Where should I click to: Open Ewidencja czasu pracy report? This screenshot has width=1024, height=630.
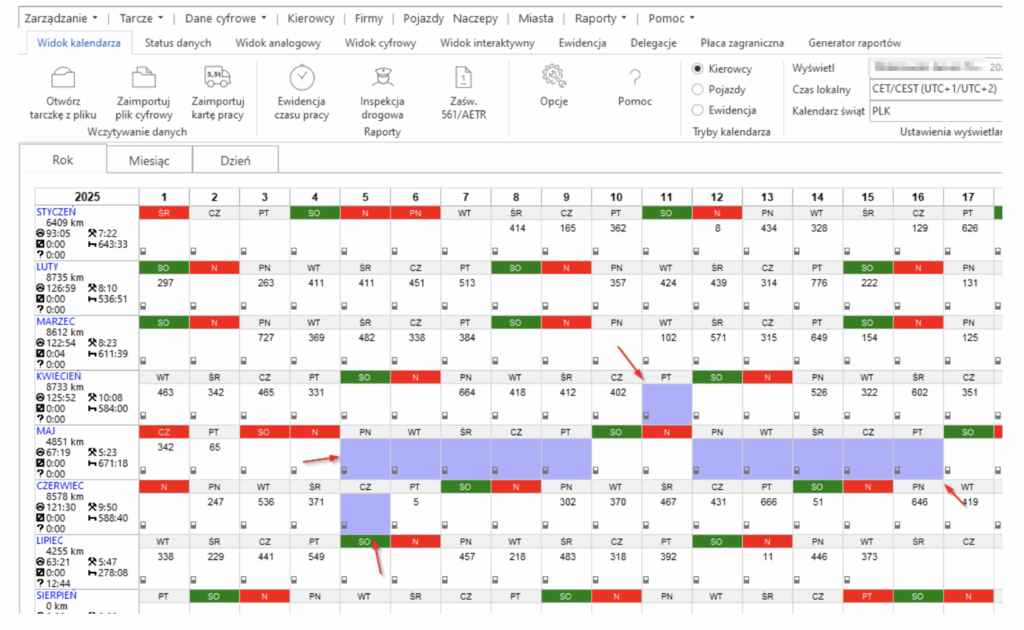point(301,79)
